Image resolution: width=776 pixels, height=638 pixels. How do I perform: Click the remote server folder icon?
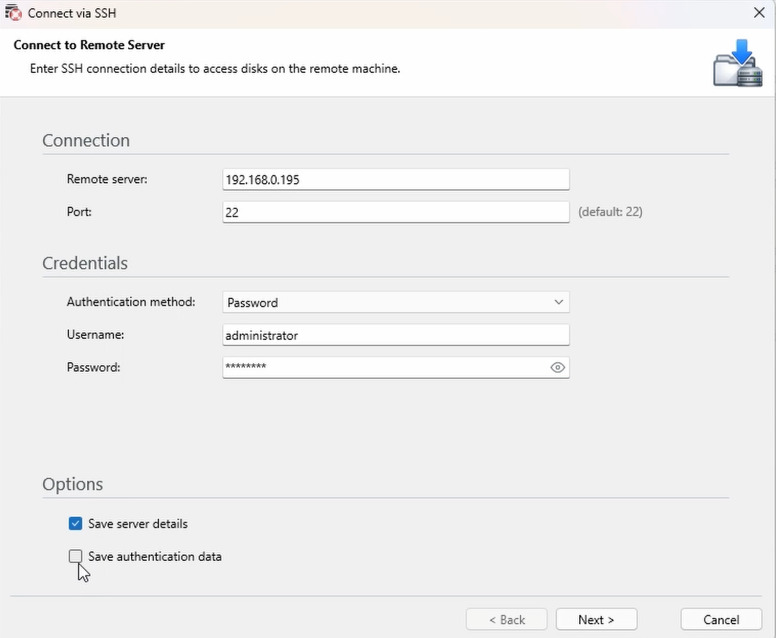pyautogui.click(x=737, y=63)
